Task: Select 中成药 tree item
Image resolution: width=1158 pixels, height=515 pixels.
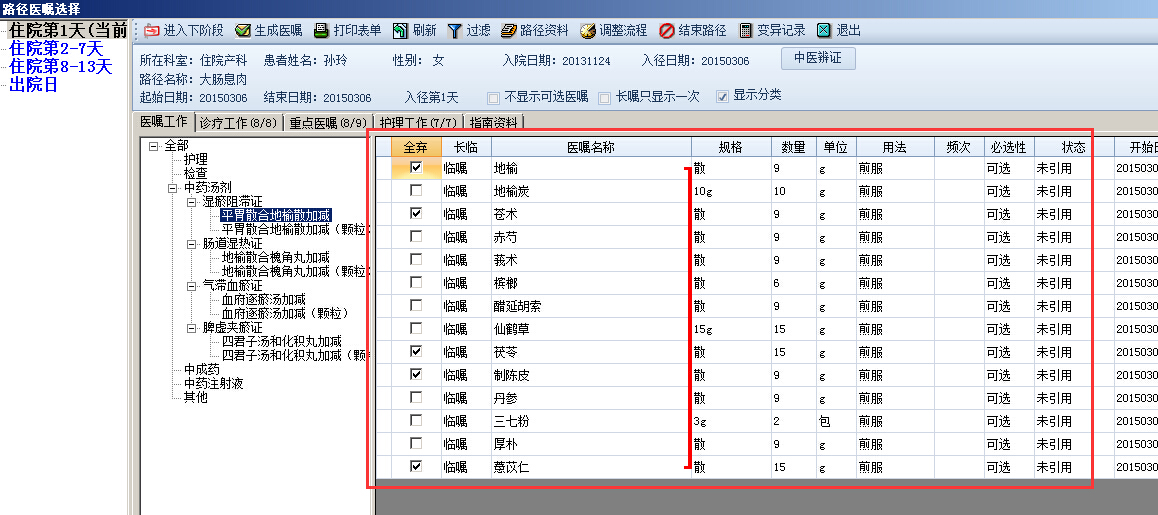Action: click(202, 369)
